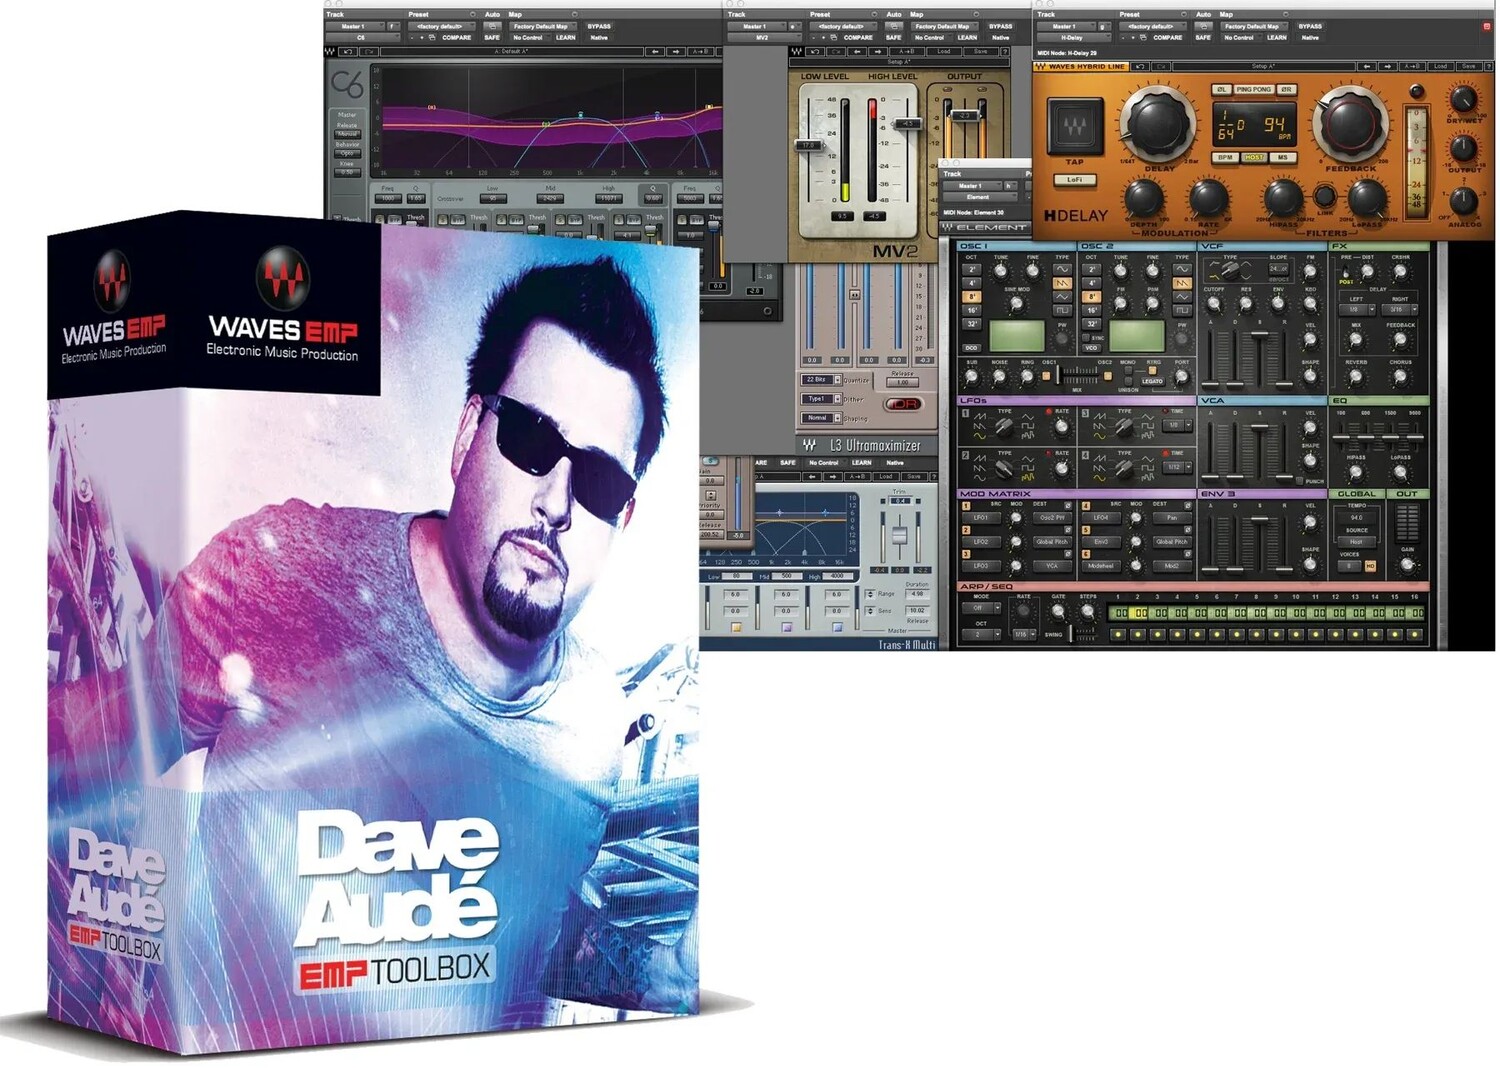Viewport: 1500px width, 1068px height.
Task: Click the large DELAY knob in H-Delay
Action: click(1157, 123)
